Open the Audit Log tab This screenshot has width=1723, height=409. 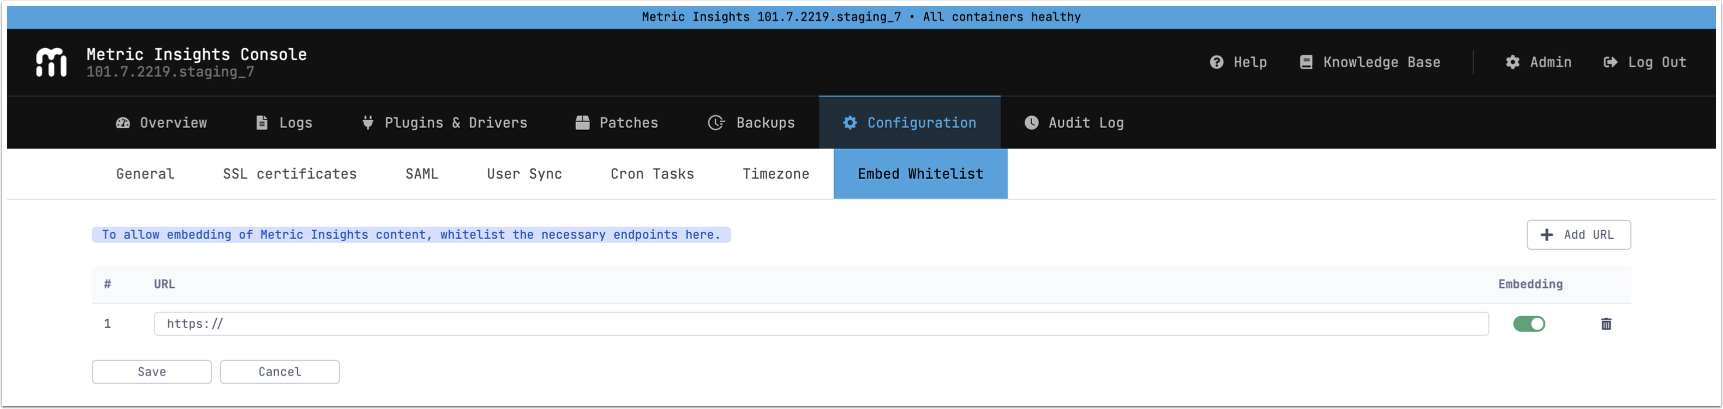pos(1074,123)
